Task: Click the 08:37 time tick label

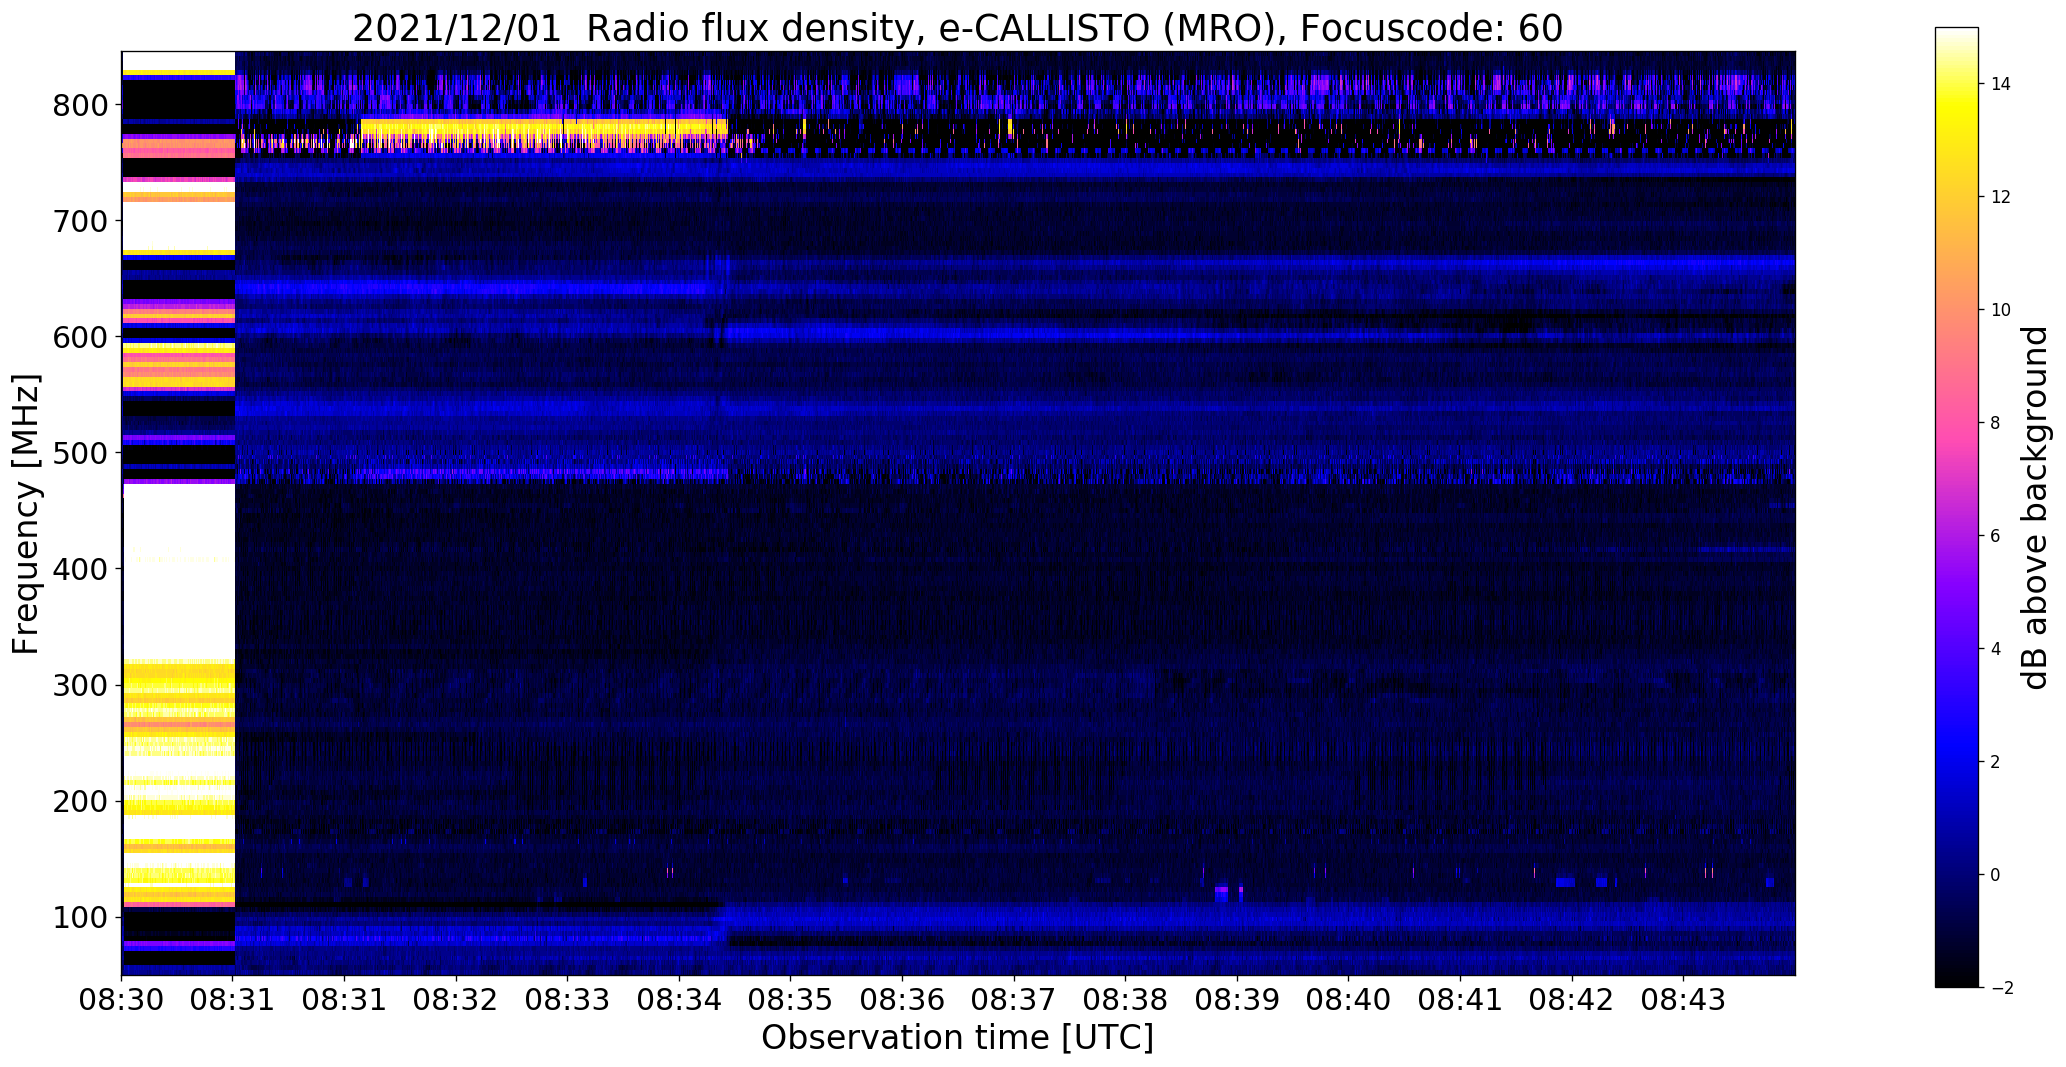Action: pyautogui.click(x=1014, y=1001)
